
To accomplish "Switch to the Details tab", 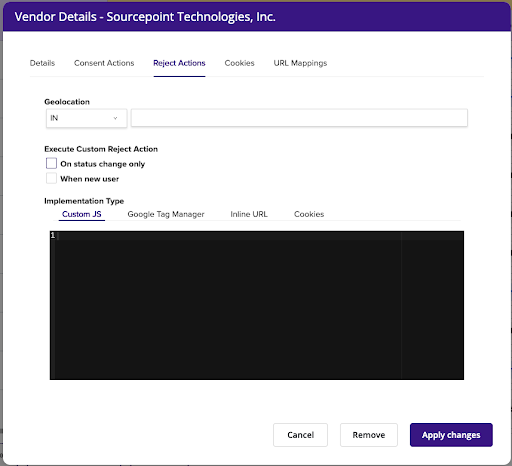I will [x=42, y=63].
